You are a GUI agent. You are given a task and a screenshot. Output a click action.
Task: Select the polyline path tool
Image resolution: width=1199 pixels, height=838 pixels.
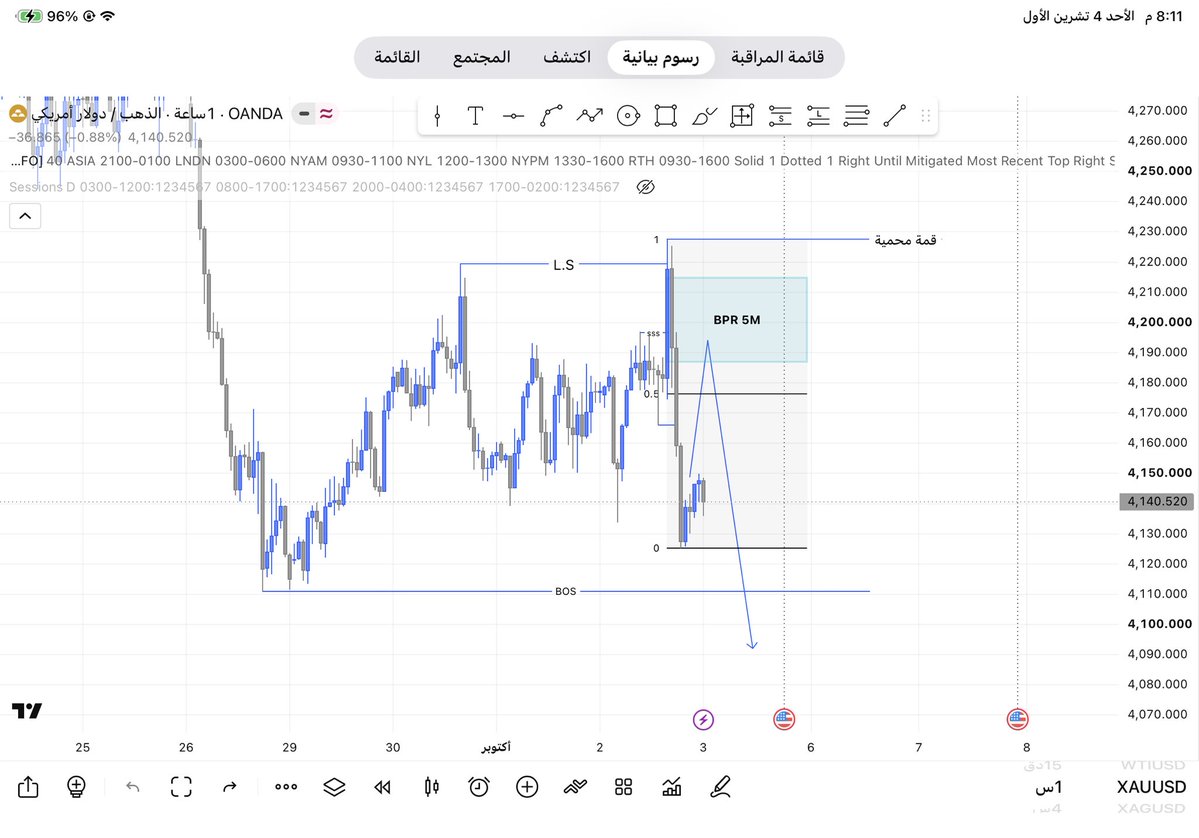(x=590, y=116)
